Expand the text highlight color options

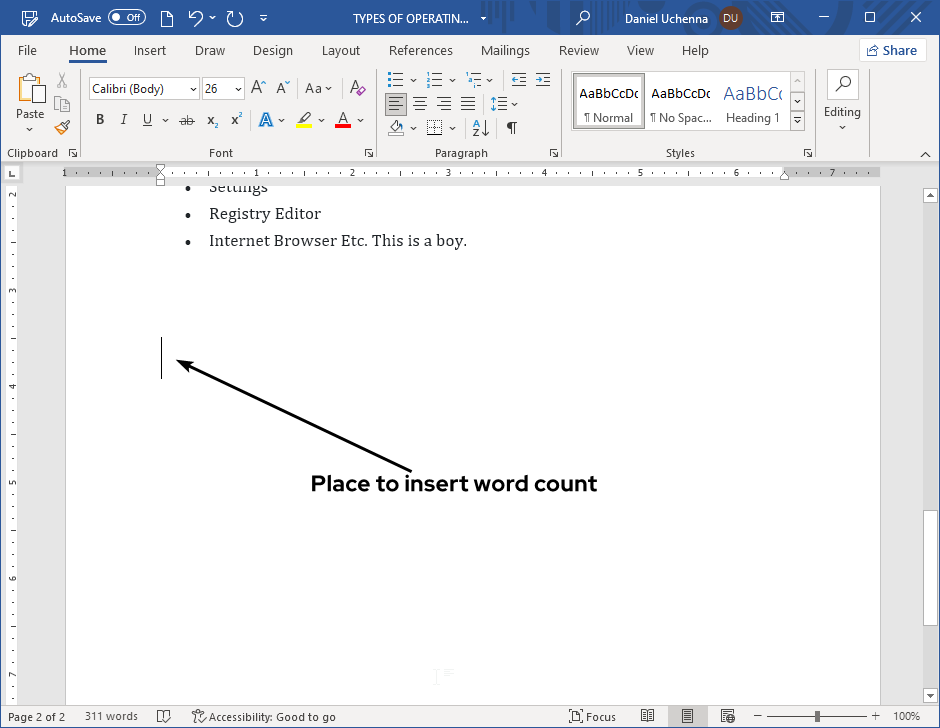point(320,119)
